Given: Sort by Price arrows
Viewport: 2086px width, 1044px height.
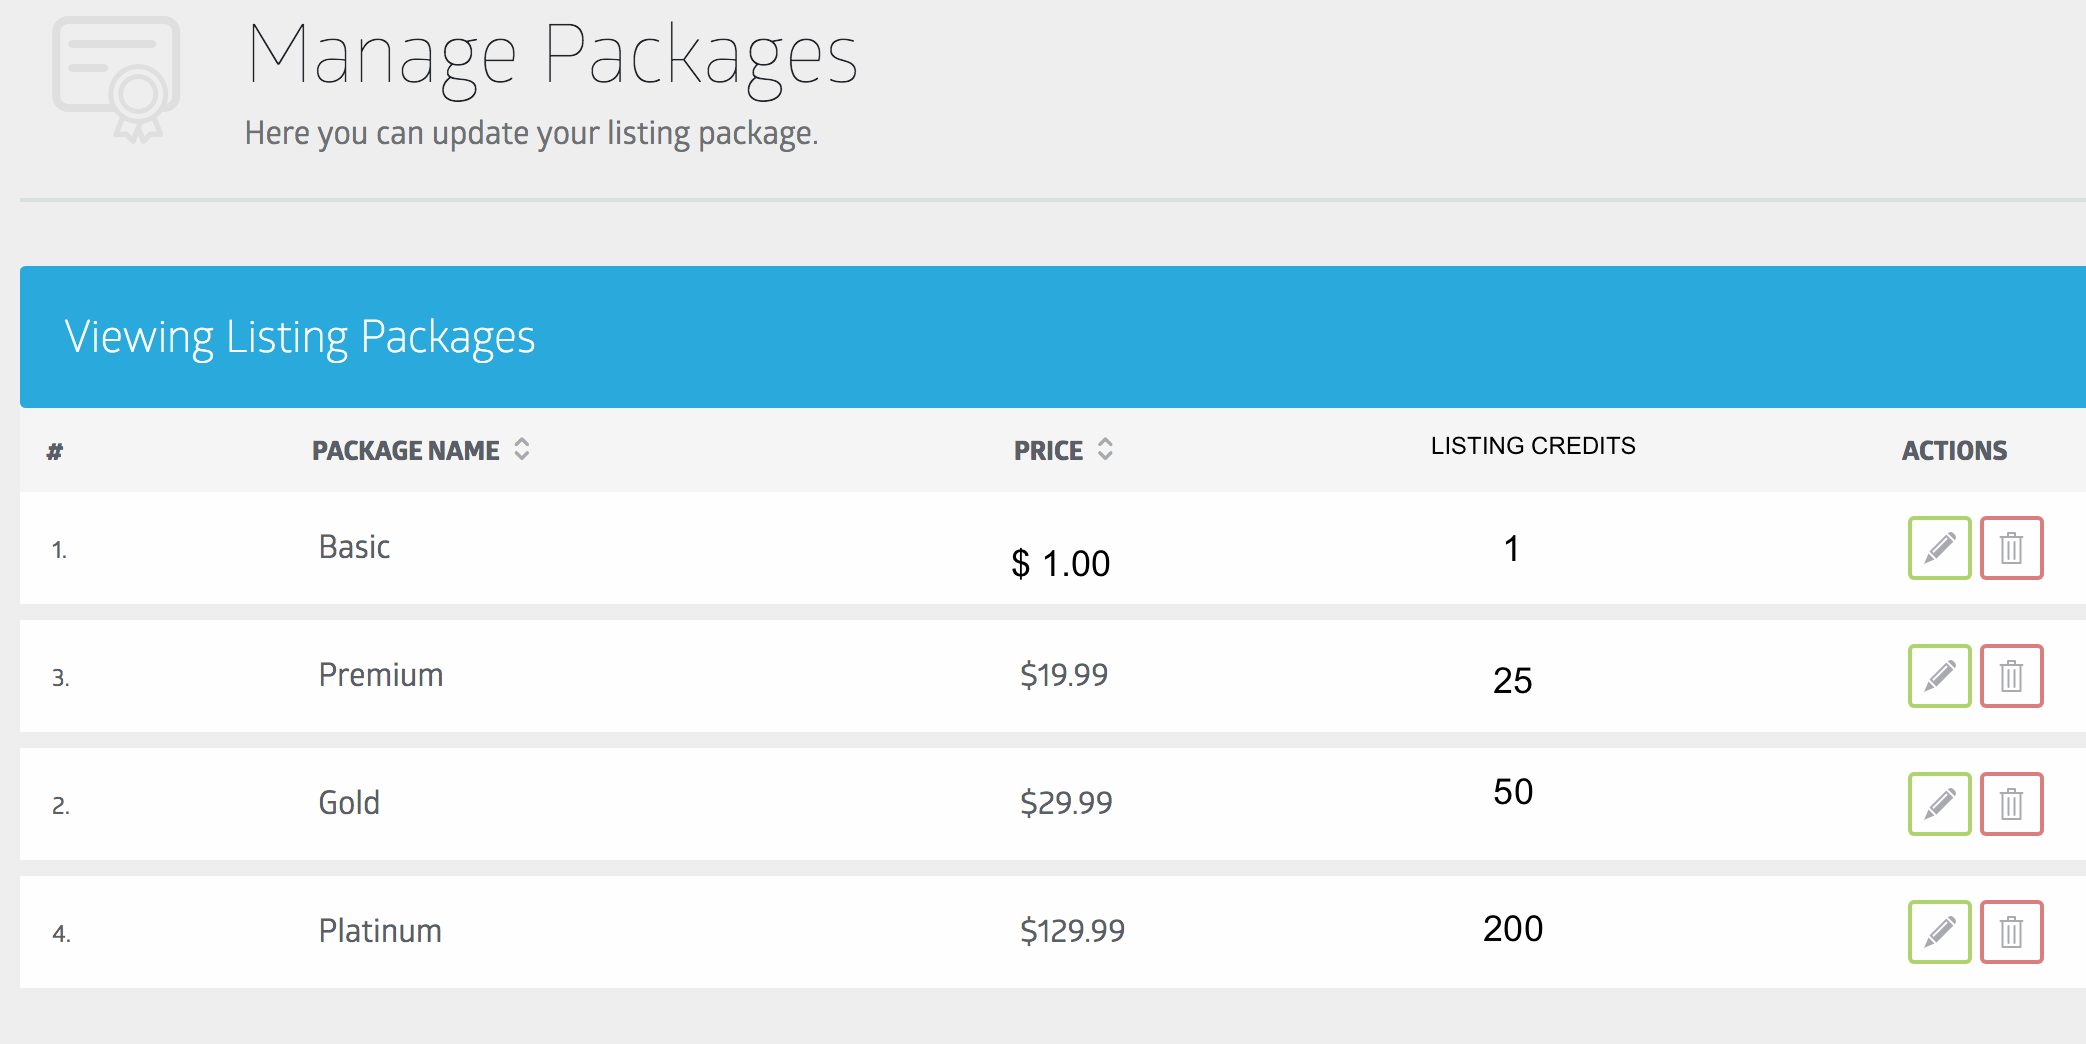Looking at the screenshot, I should 1105,449.
